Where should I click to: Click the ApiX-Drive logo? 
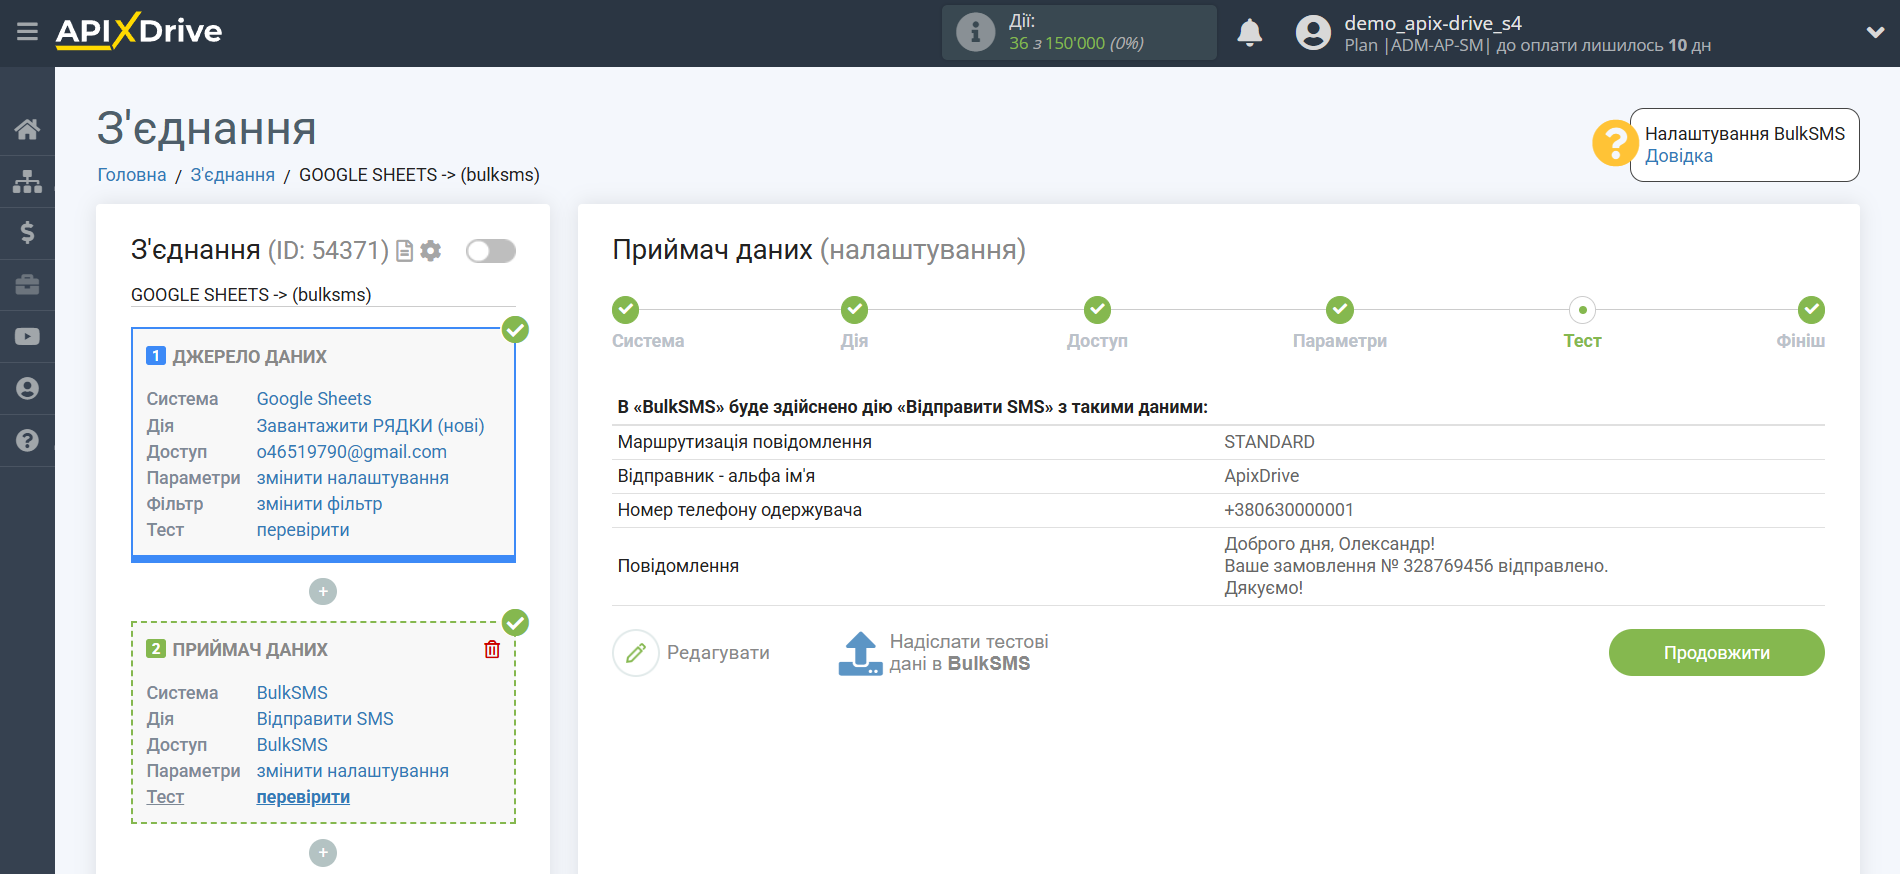coord(139,31)
